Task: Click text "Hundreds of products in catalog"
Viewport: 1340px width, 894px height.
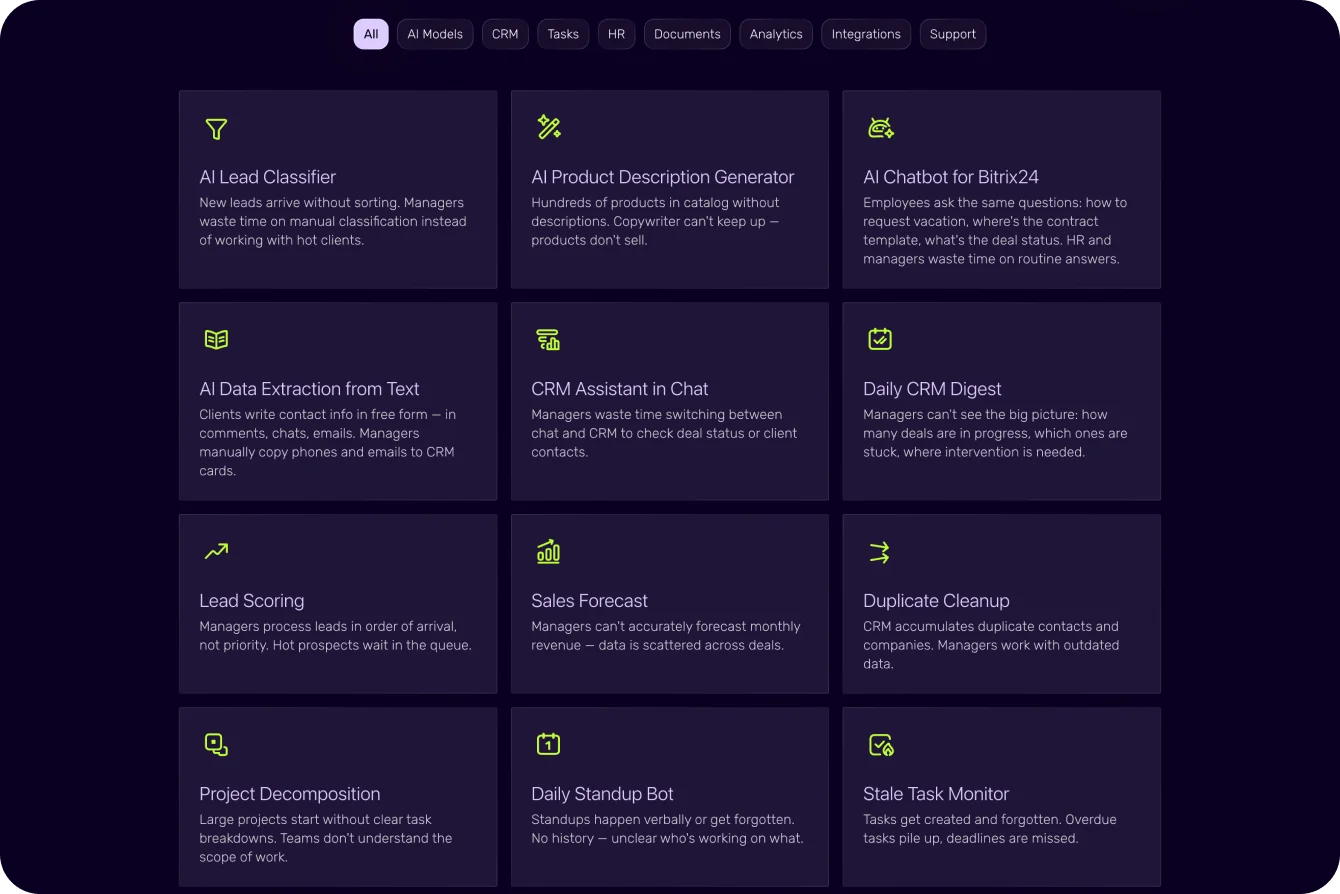Action: tap(630, 203)
